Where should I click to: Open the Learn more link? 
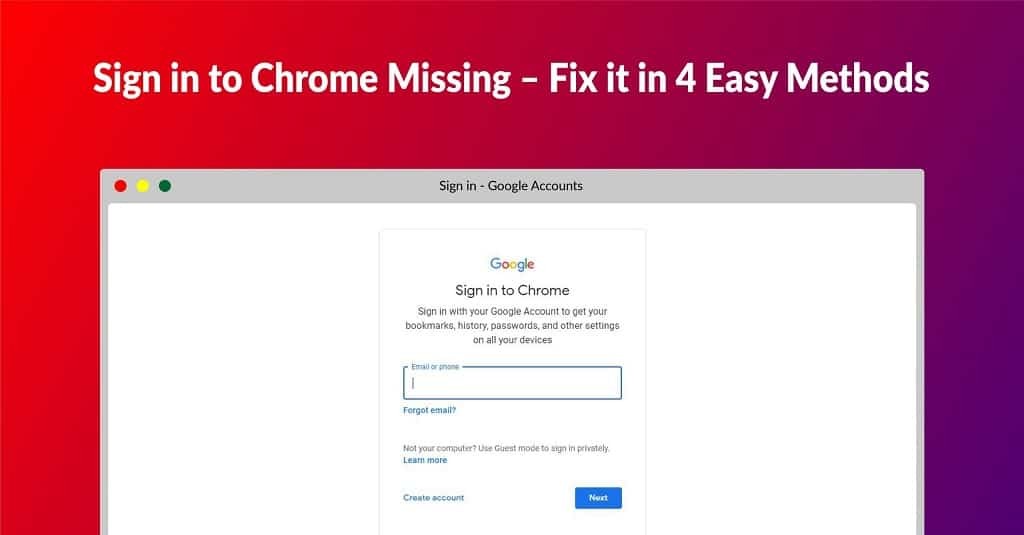[x=425, y=460]
